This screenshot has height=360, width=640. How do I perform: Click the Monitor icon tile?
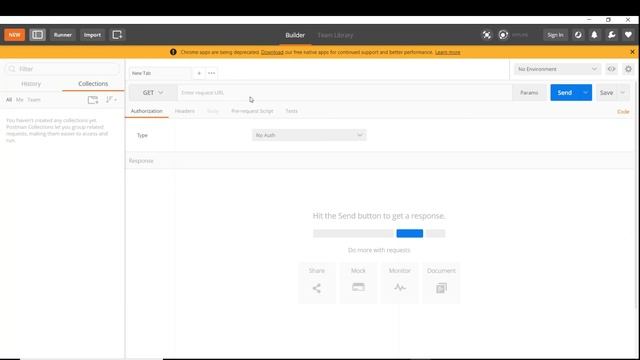pyautogui.click(x=400, y=283)
